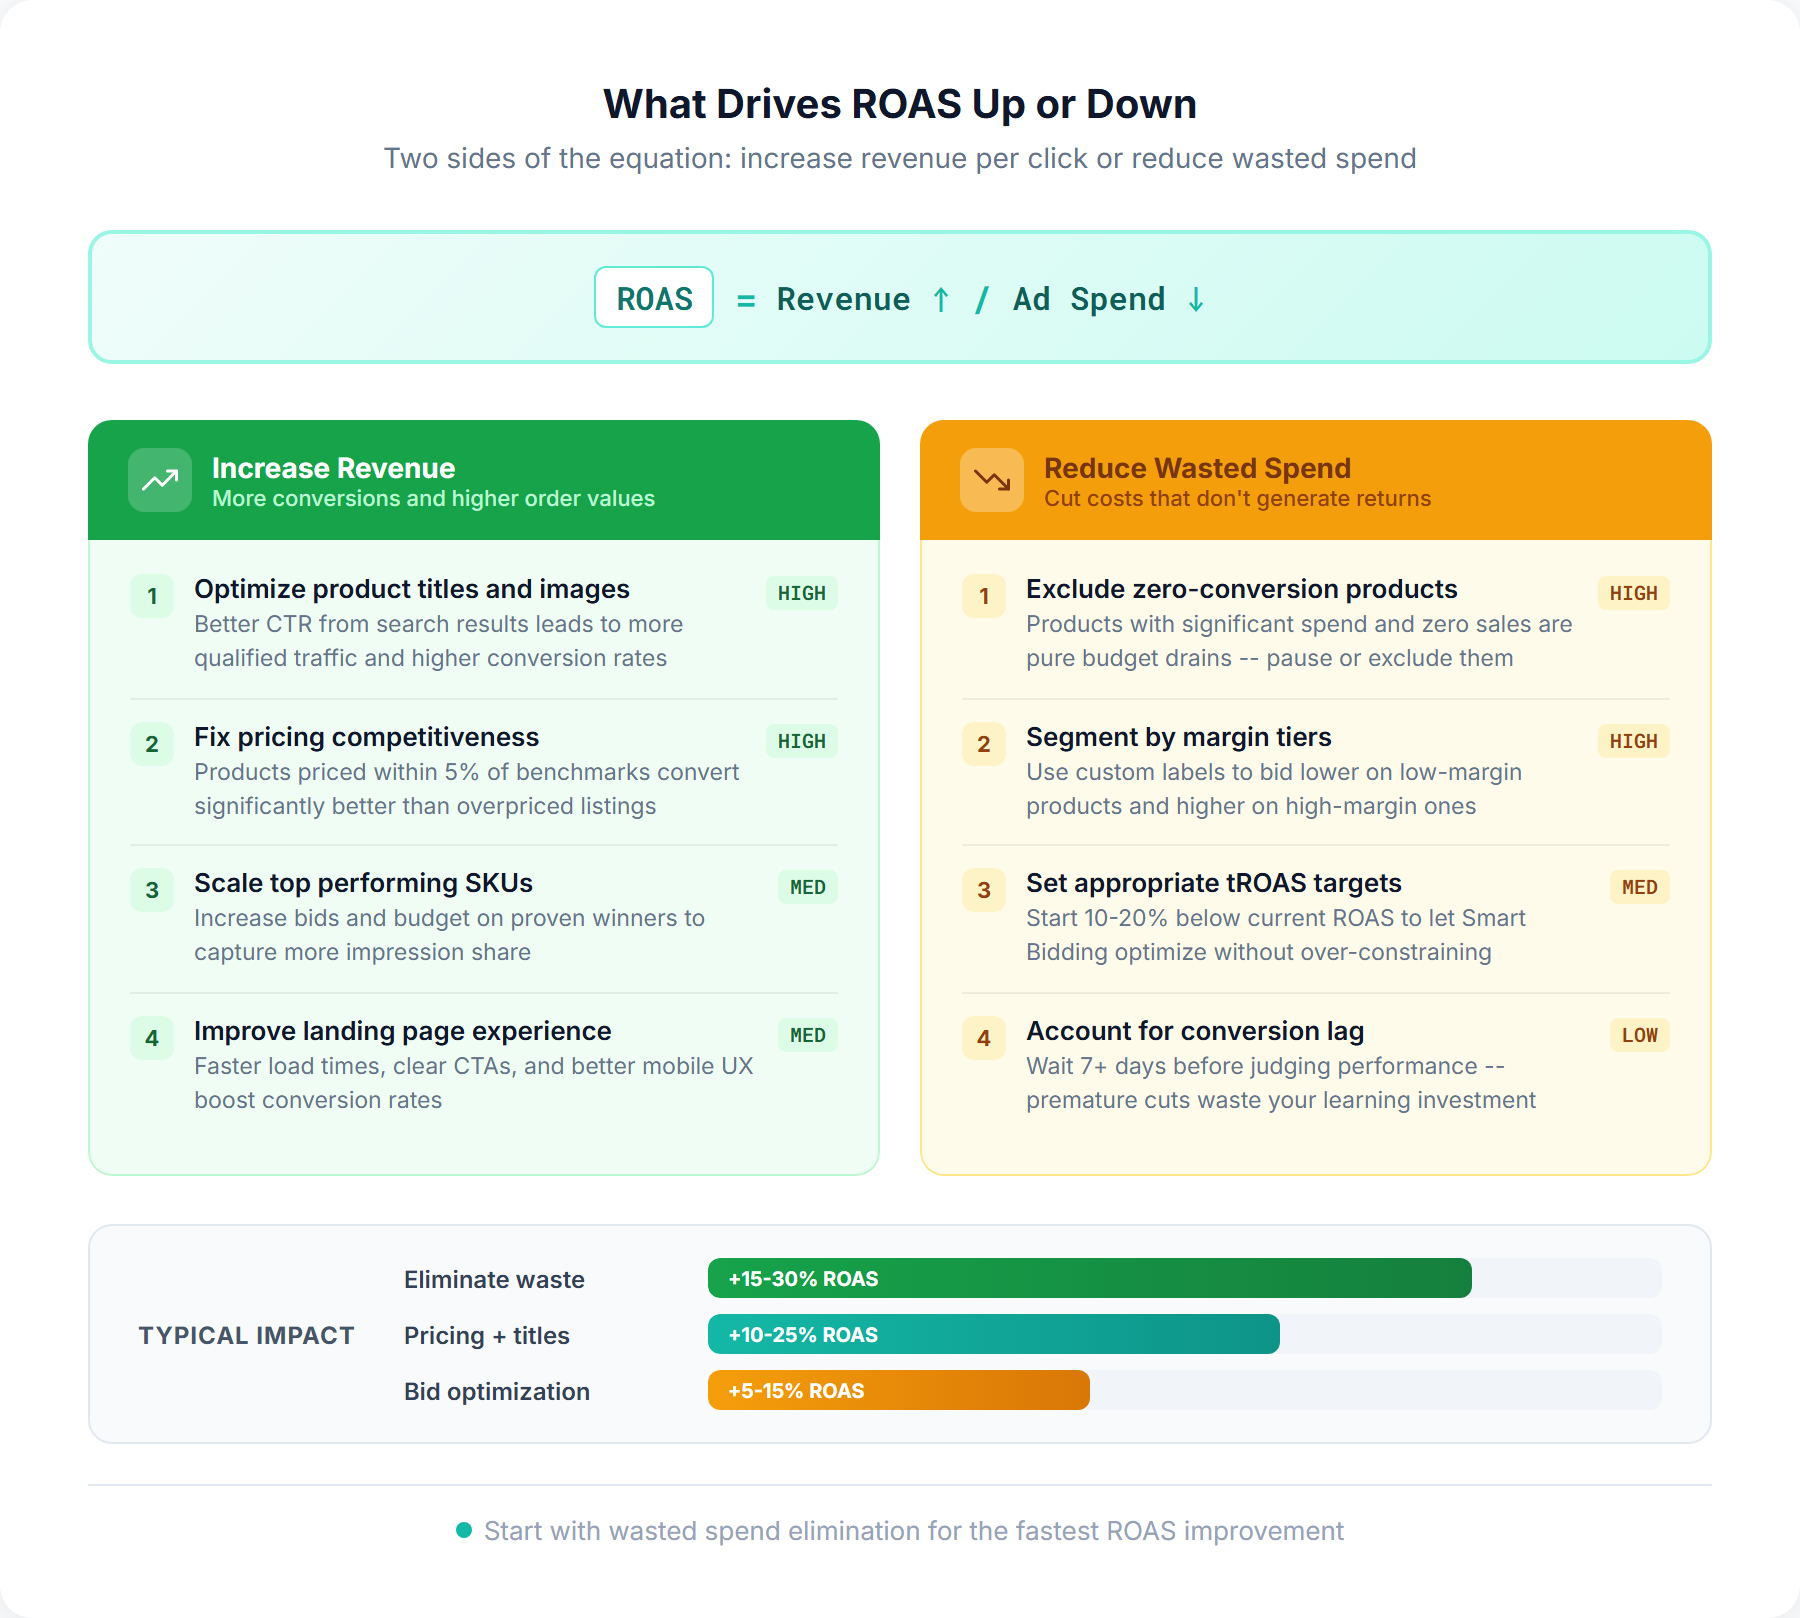This screenshot has width=1800, height=1618.
Task: Click the Bid optimization row label
Action: pyautogui.click(x=496, y=1391)
